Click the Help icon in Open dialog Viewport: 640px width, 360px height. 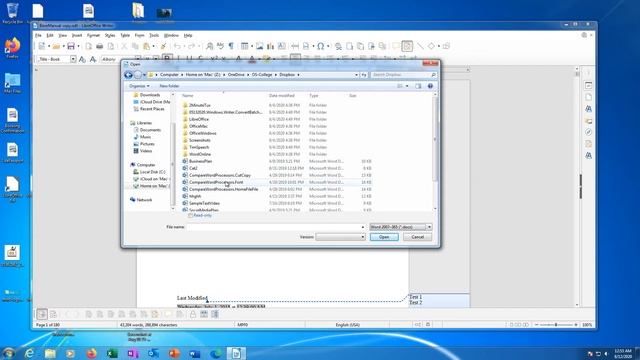point(430,86)
